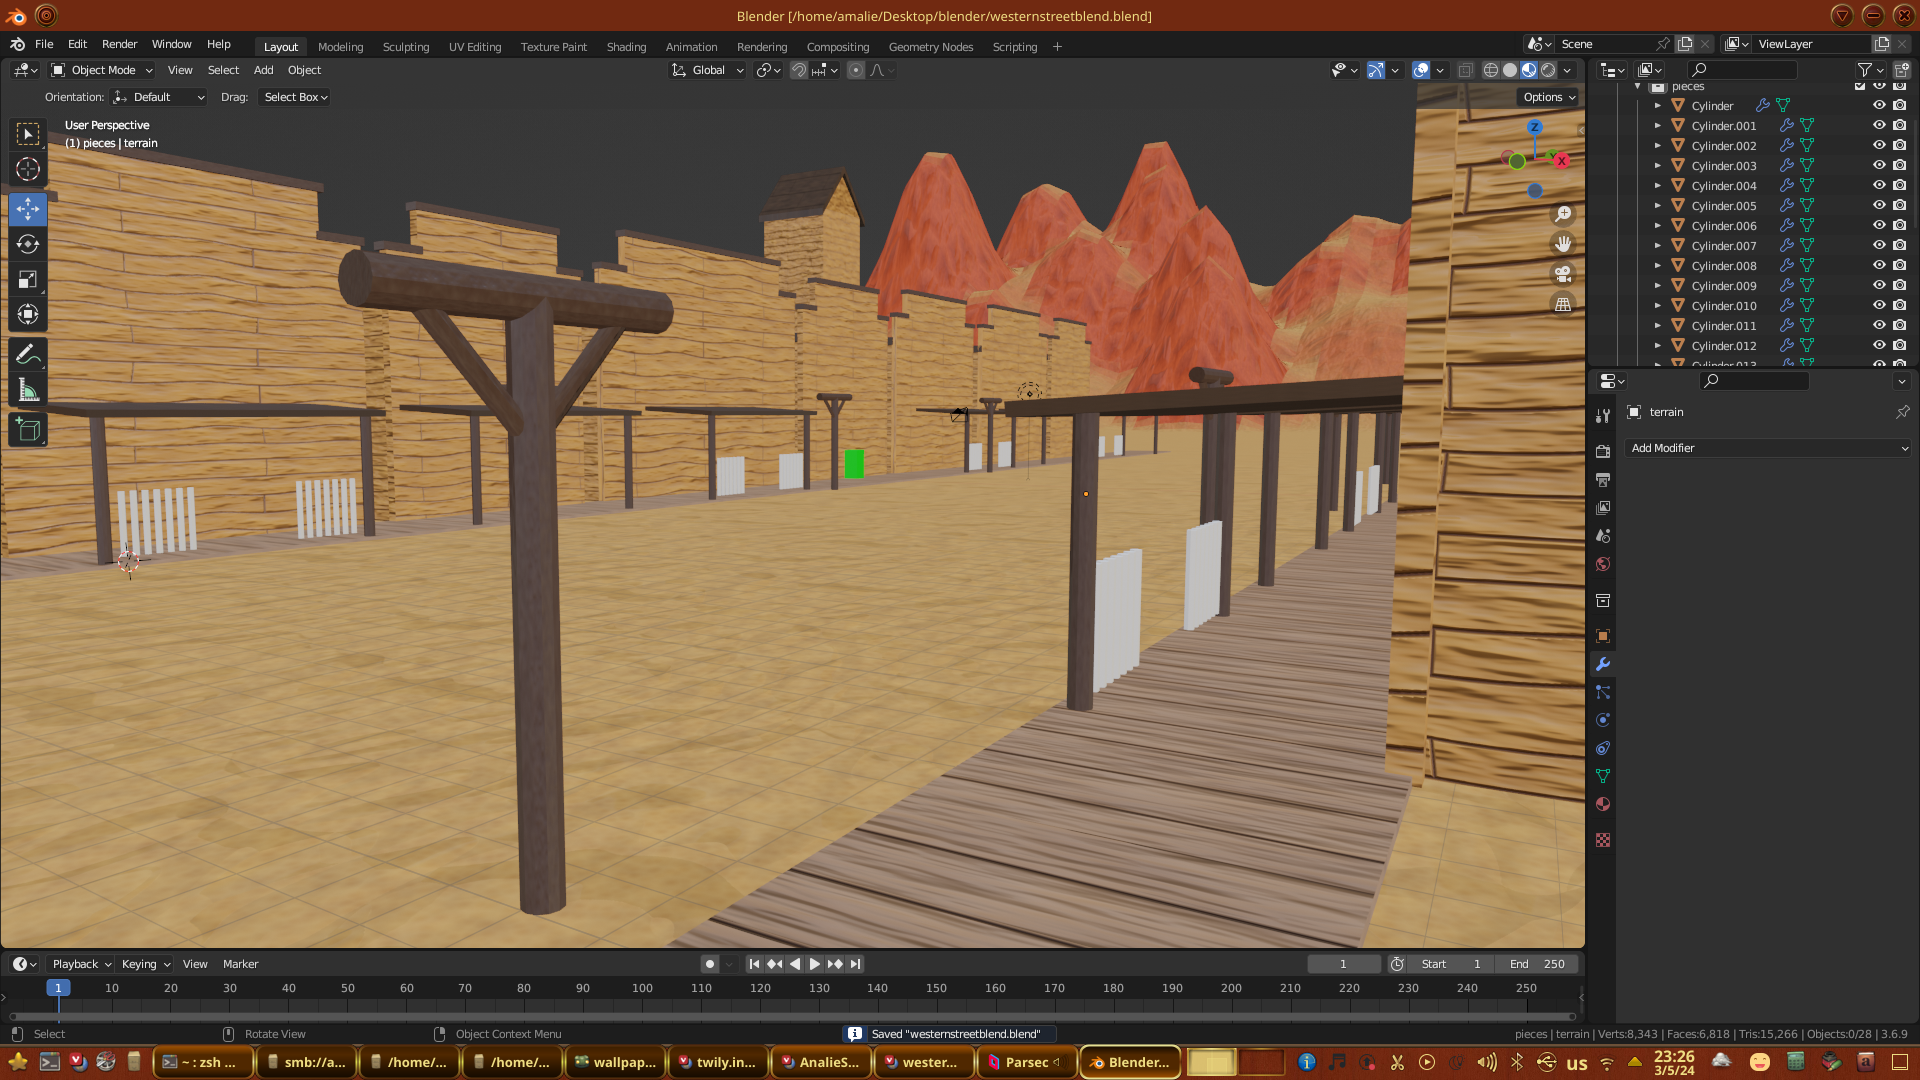The height and width of the screenshot is (1080, 1920).
Task: Expand the Cylinder.005 tree item
Action: click(1657, 206)
